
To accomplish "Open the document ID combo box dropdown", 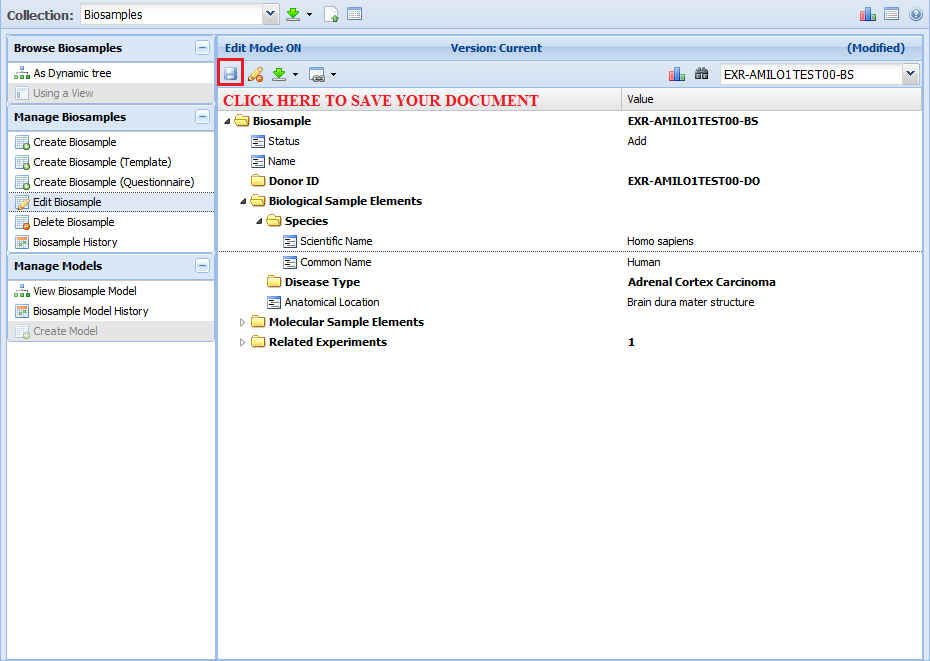I will tap(910, 74).
